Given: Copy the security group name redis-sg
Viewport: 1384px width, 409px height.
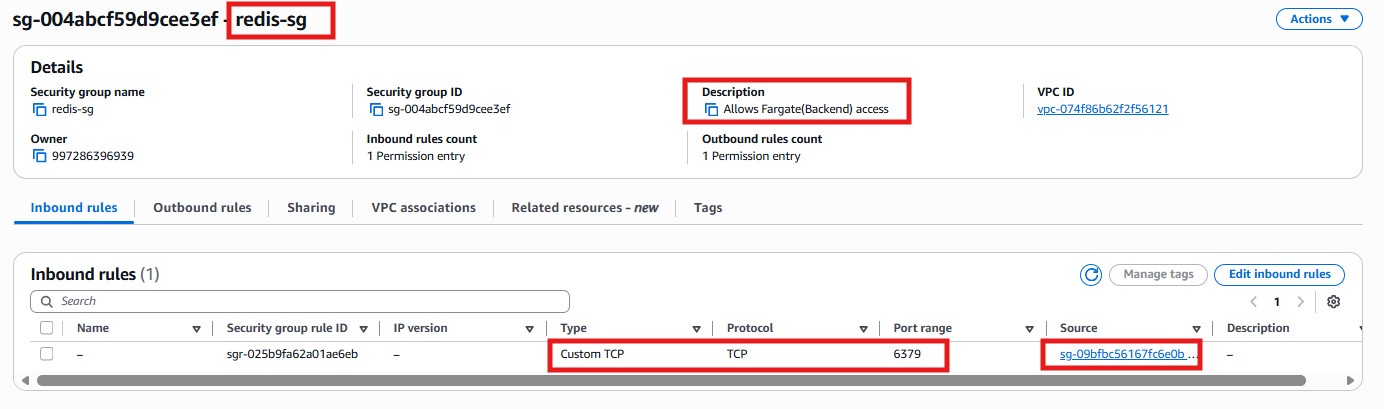Looking at the screenshot, I should coord(39,109).
